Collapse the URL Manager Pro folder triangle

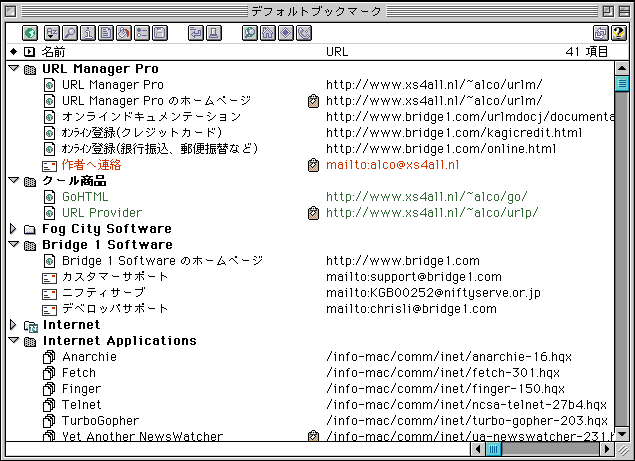click(x=14, y=68)
